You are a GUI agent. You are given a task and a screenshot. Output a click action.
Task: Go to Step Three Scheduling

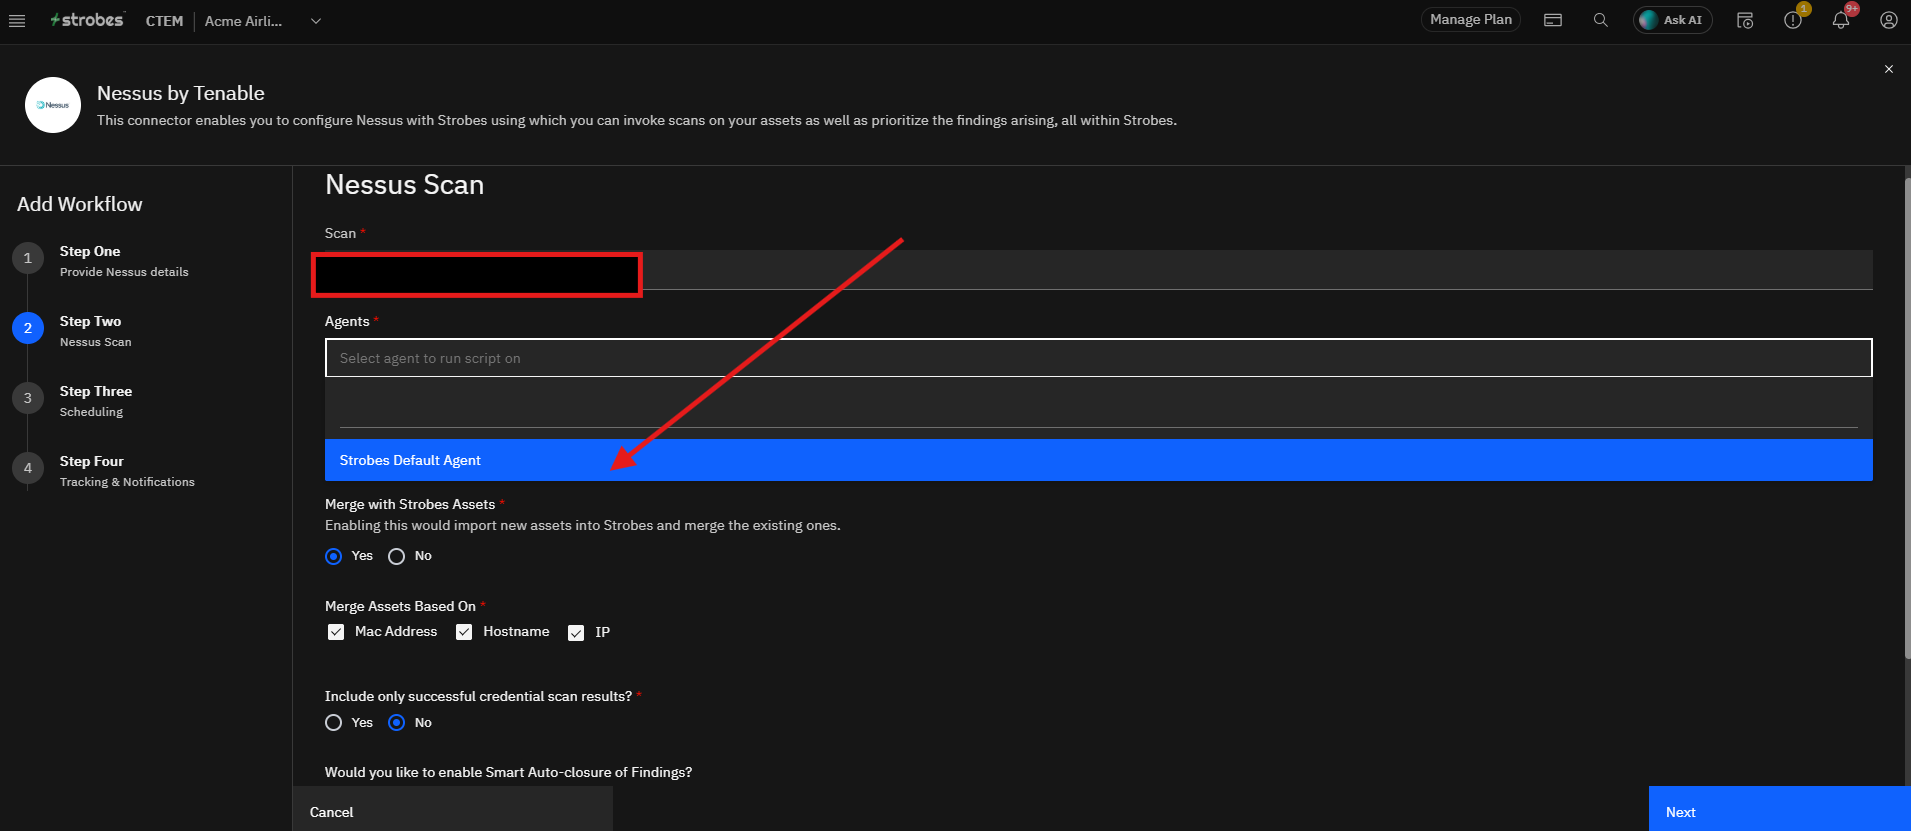click(96, 401)
